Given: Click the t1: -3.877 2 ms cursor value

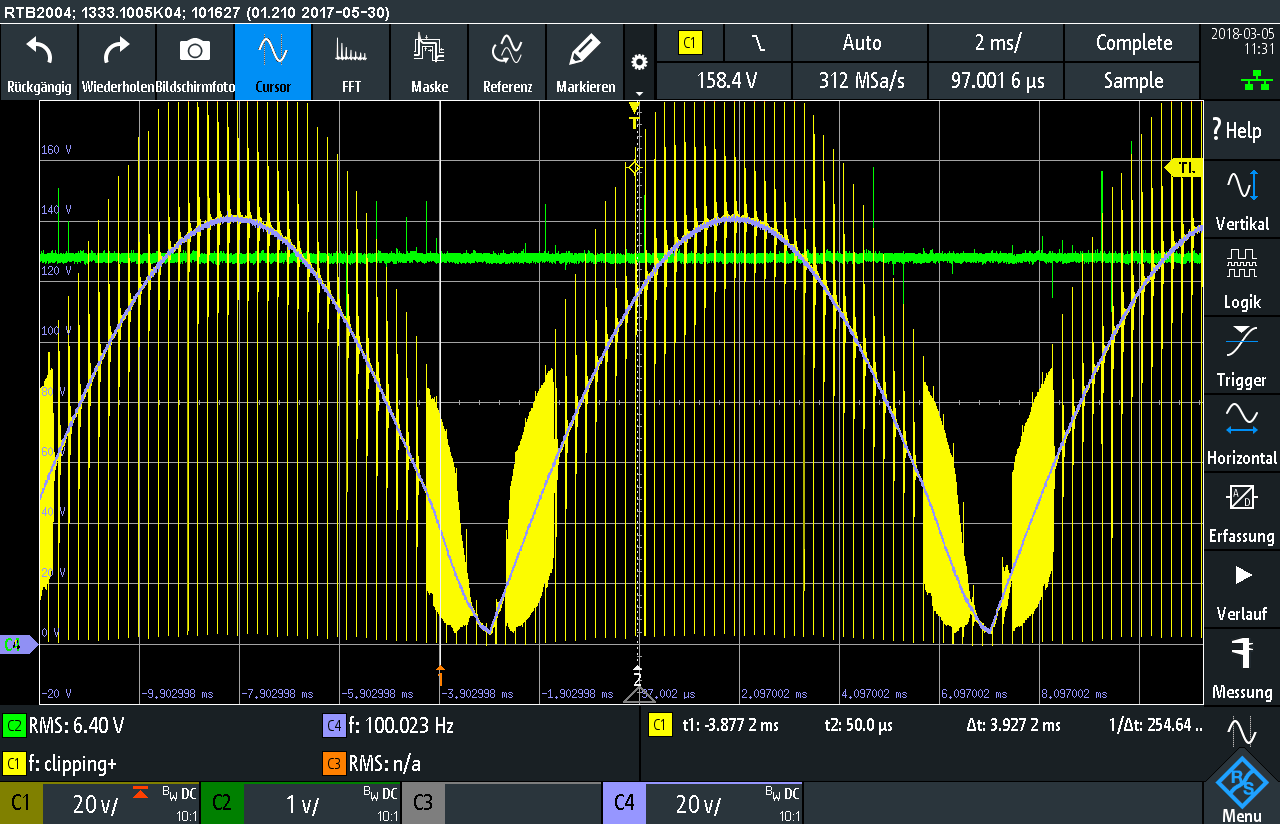Looking at the screenshot, I should [729, 725].
